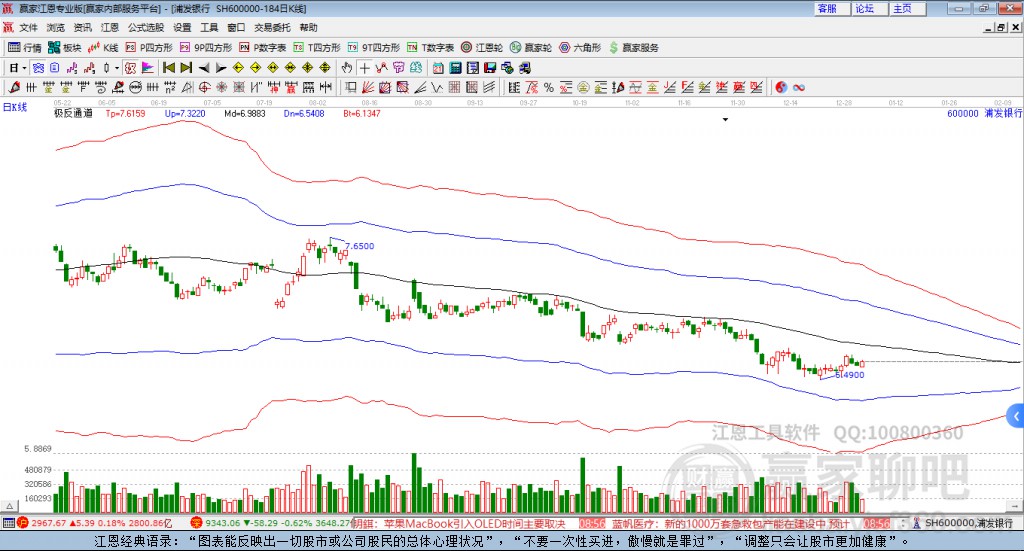Select the hand pan tool
This screenshot has height=551, width=1024.
tap(347, 68)
